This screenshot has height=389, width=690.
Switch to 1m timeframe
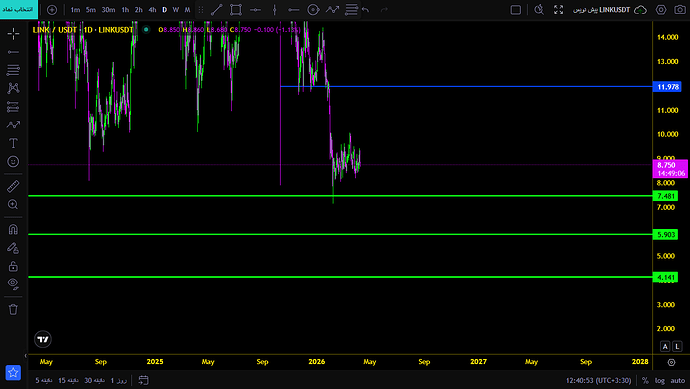(x=75, y=10)
